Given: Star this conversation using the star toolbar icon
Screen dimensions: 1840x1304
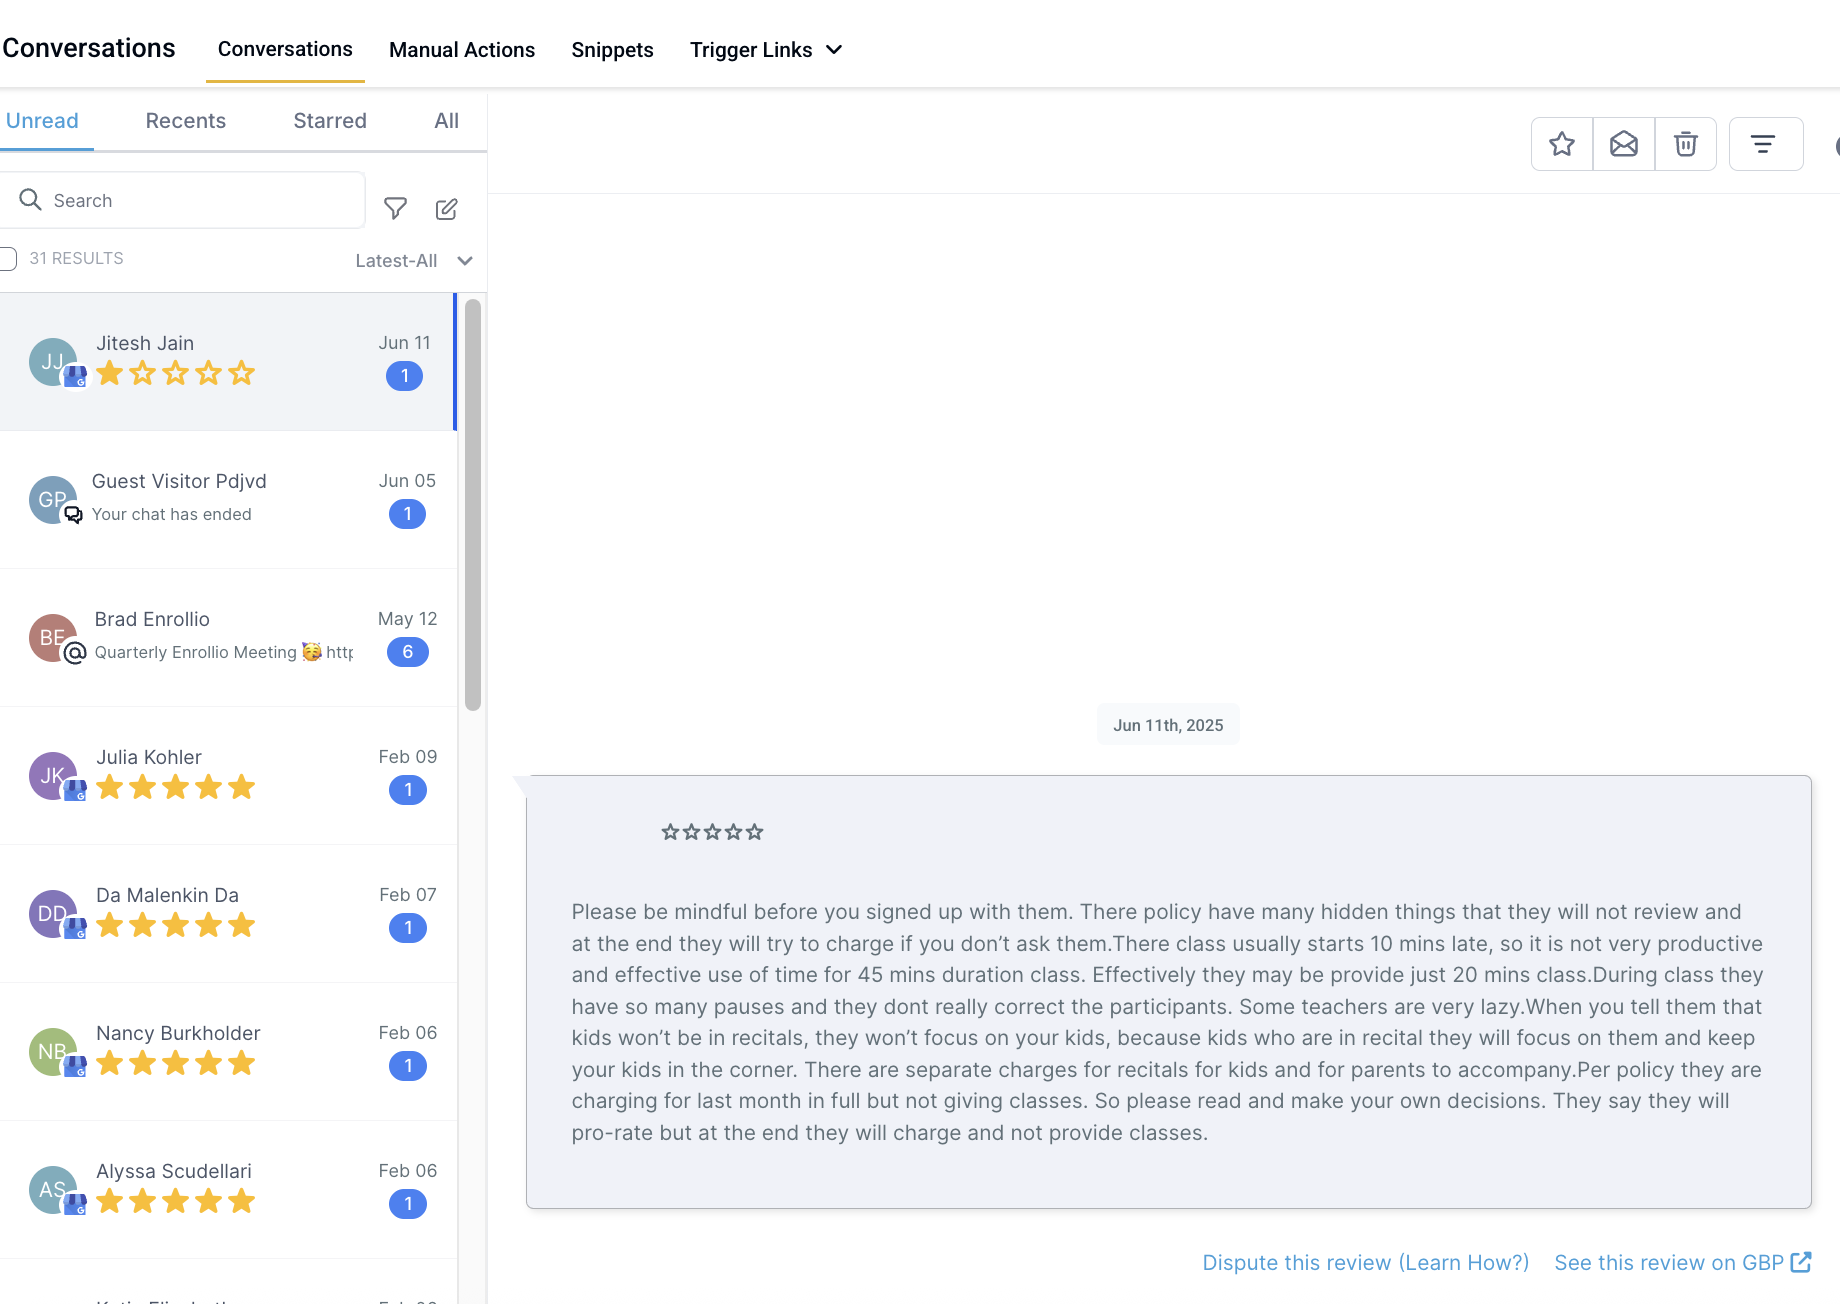Looking at the screenshot, I should coord(1561,144).
